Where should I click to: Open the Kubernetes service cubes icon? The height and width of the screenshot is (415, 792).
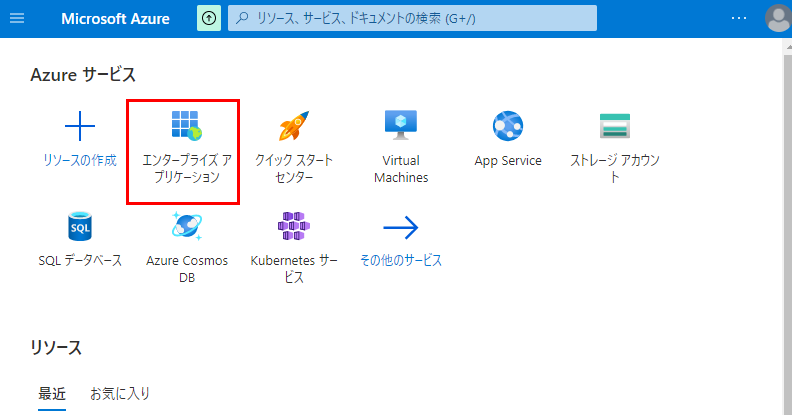[293, 226]
